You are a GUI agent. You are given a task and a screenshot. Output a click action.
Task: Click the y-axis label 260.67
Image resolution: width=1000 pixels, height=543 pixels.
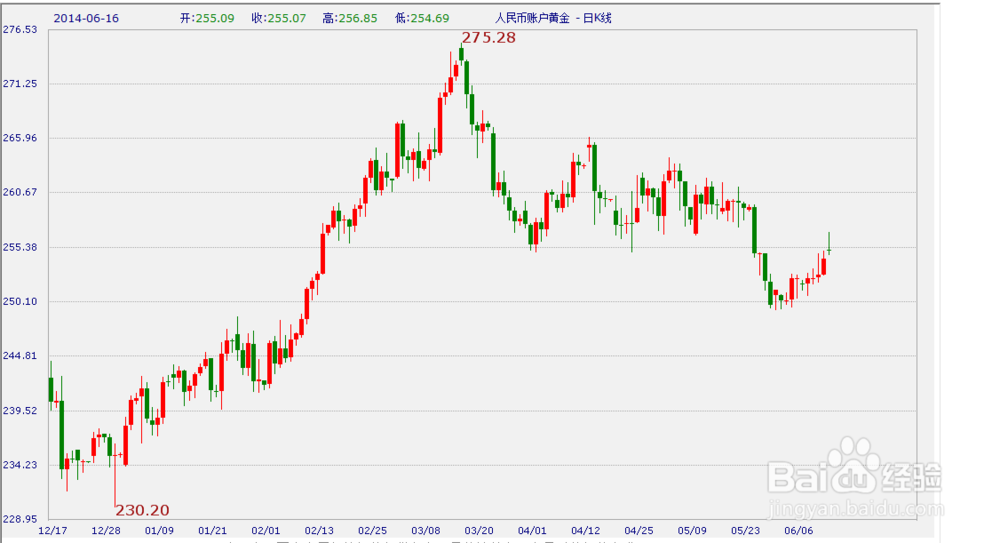click(20, 192)
